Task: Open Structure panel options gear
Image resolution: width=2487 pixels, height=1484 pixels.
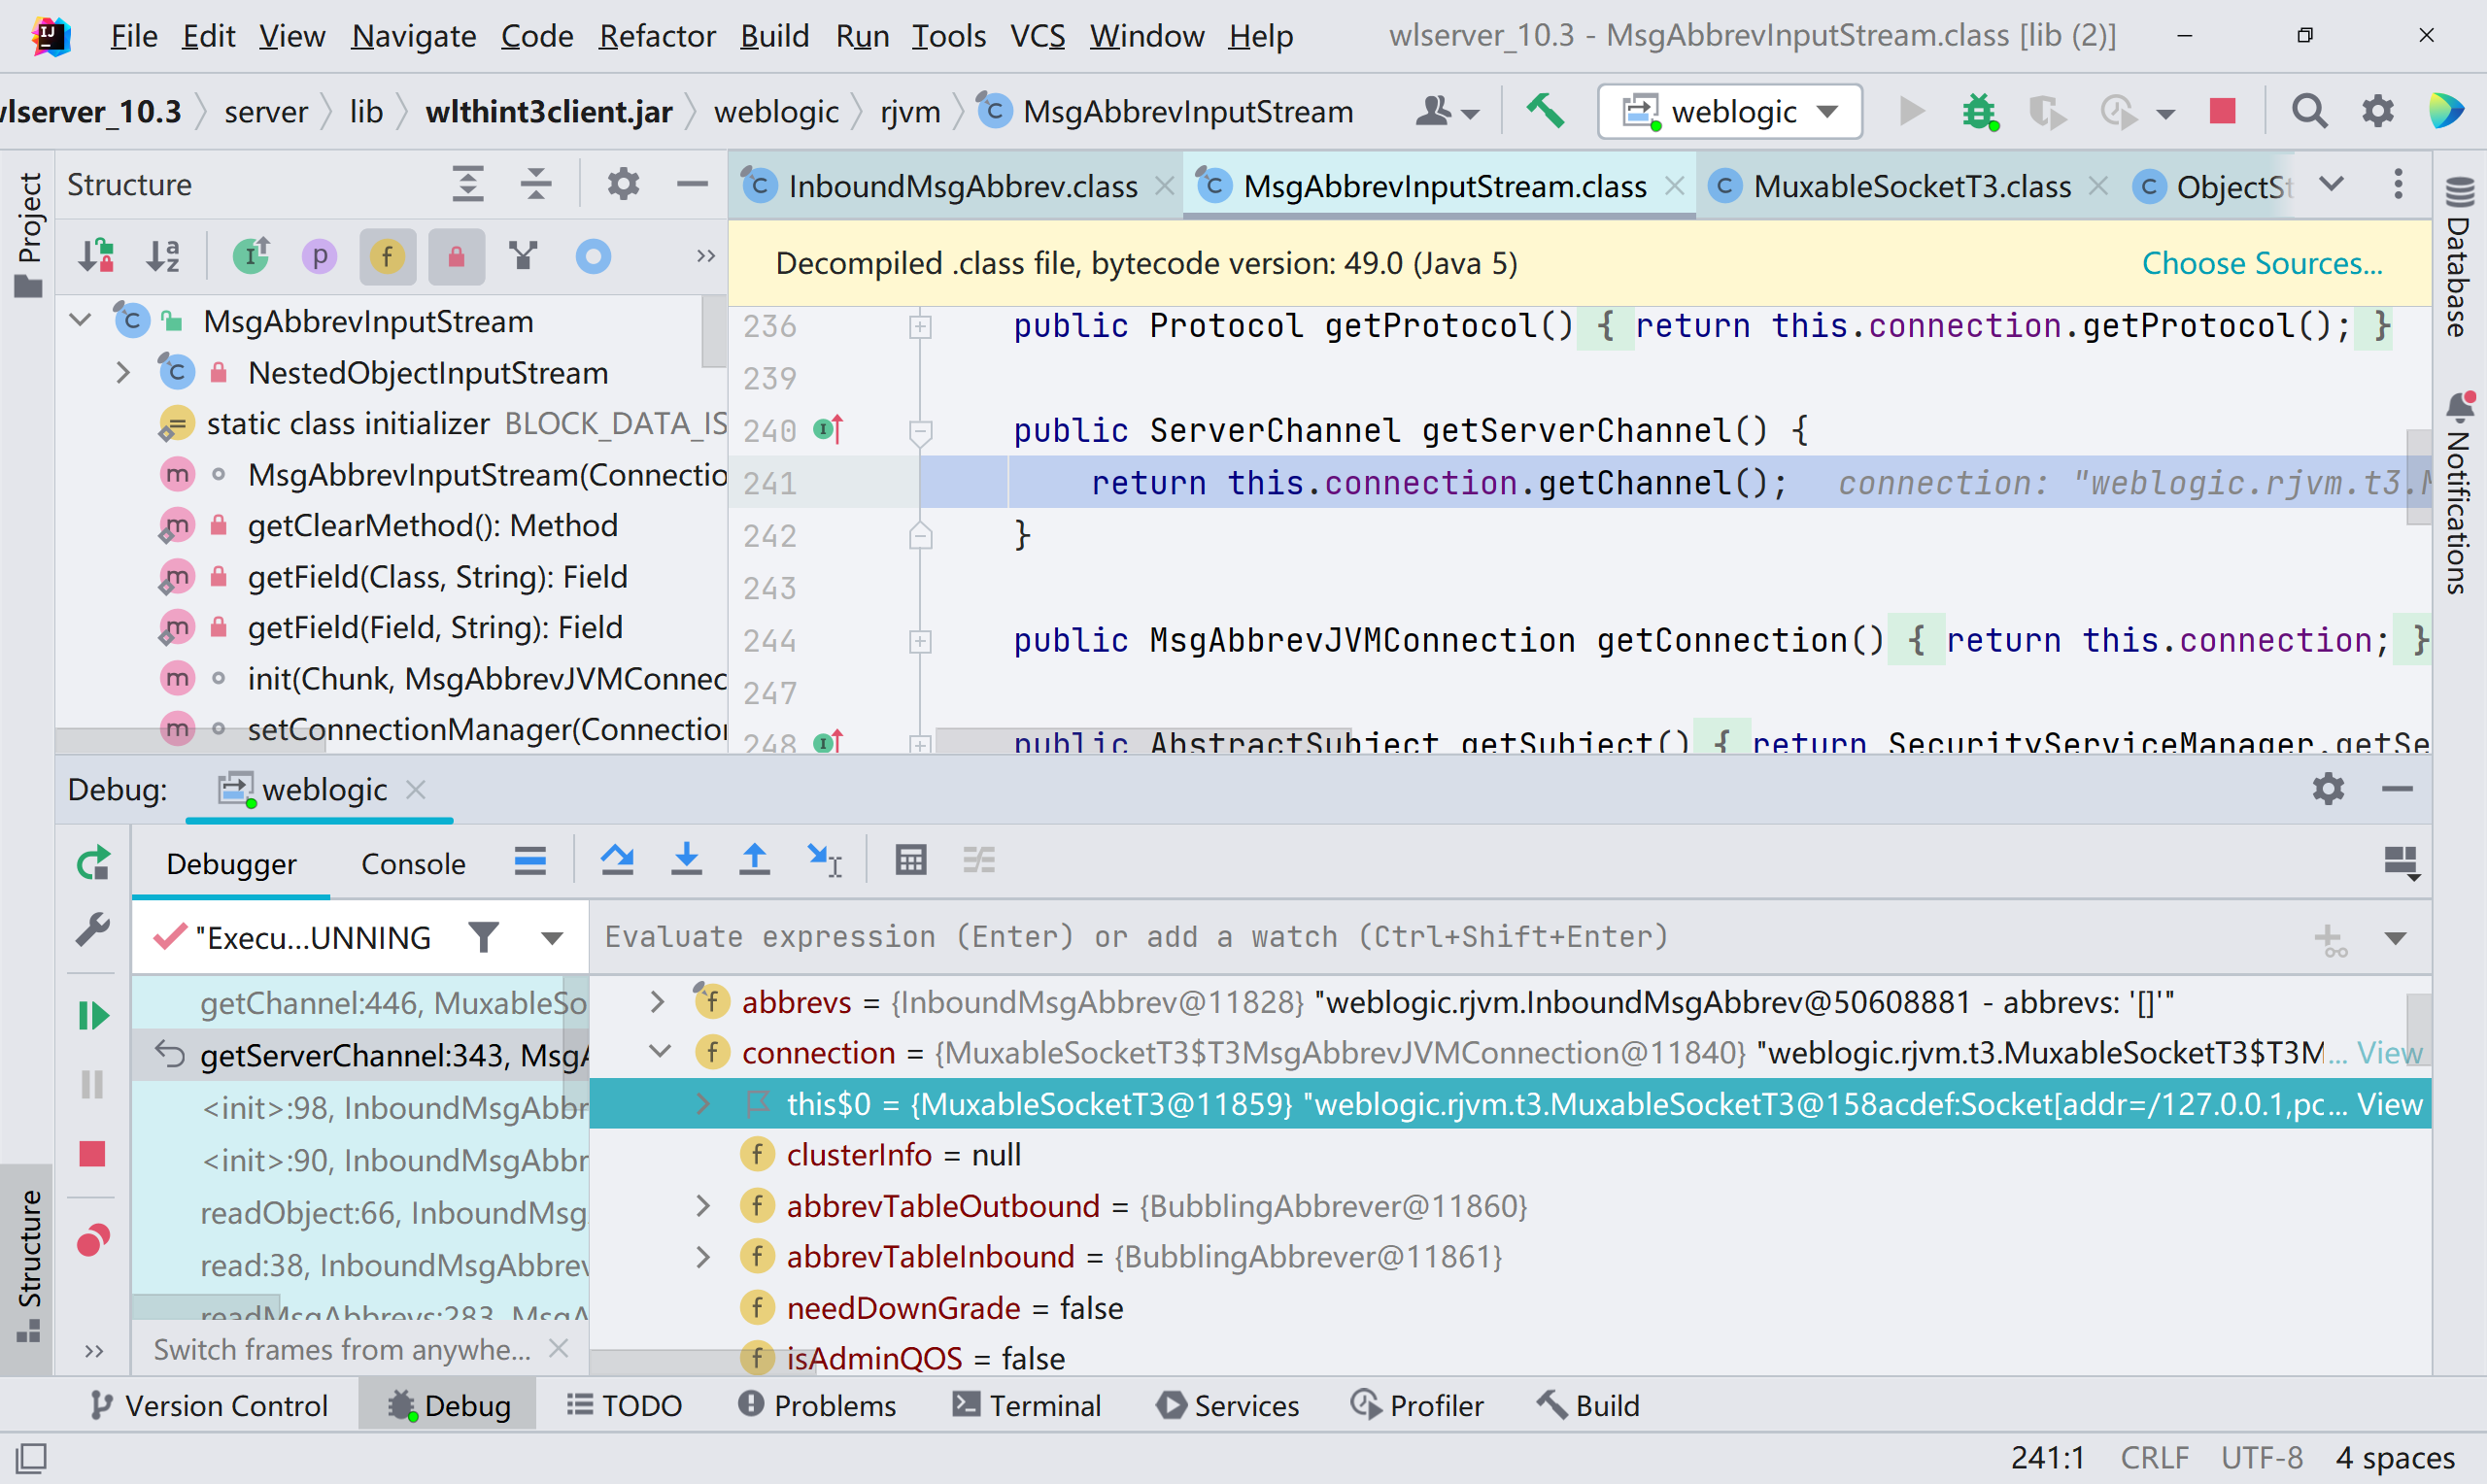Action: [623, 184]
